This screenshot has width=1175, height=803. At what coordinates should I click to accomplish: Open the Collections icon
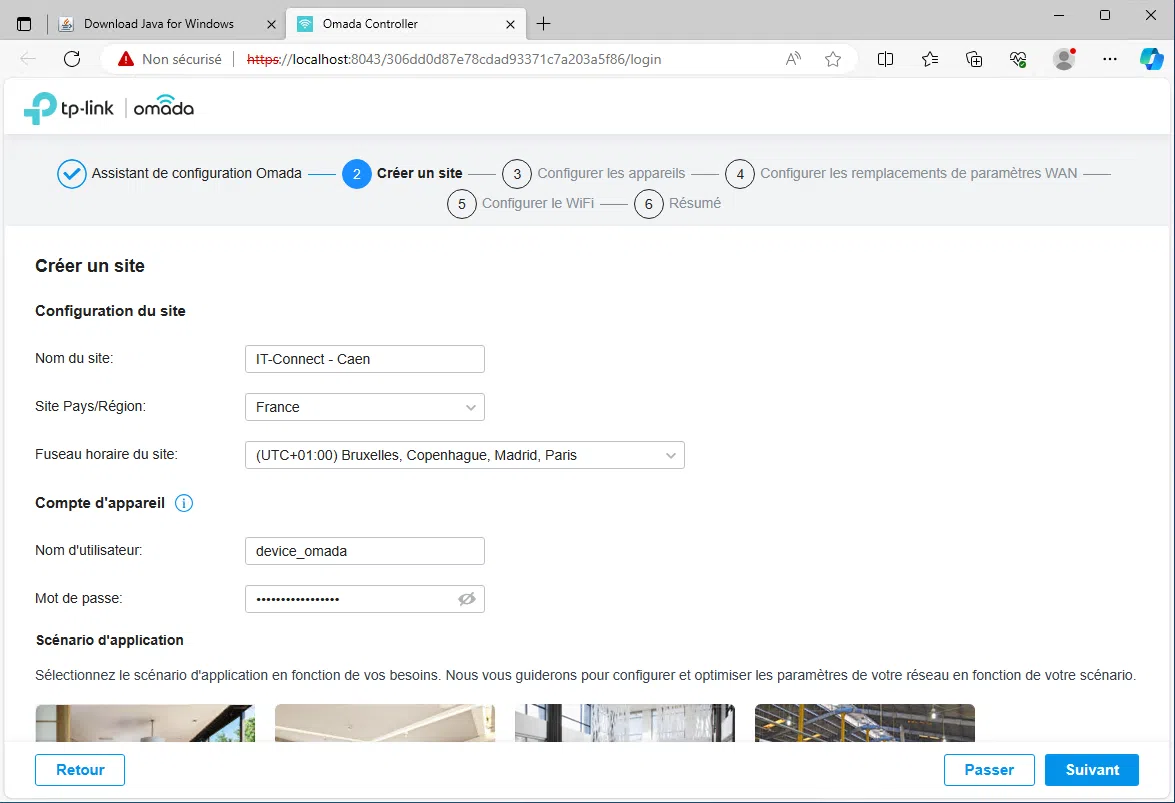974,59
